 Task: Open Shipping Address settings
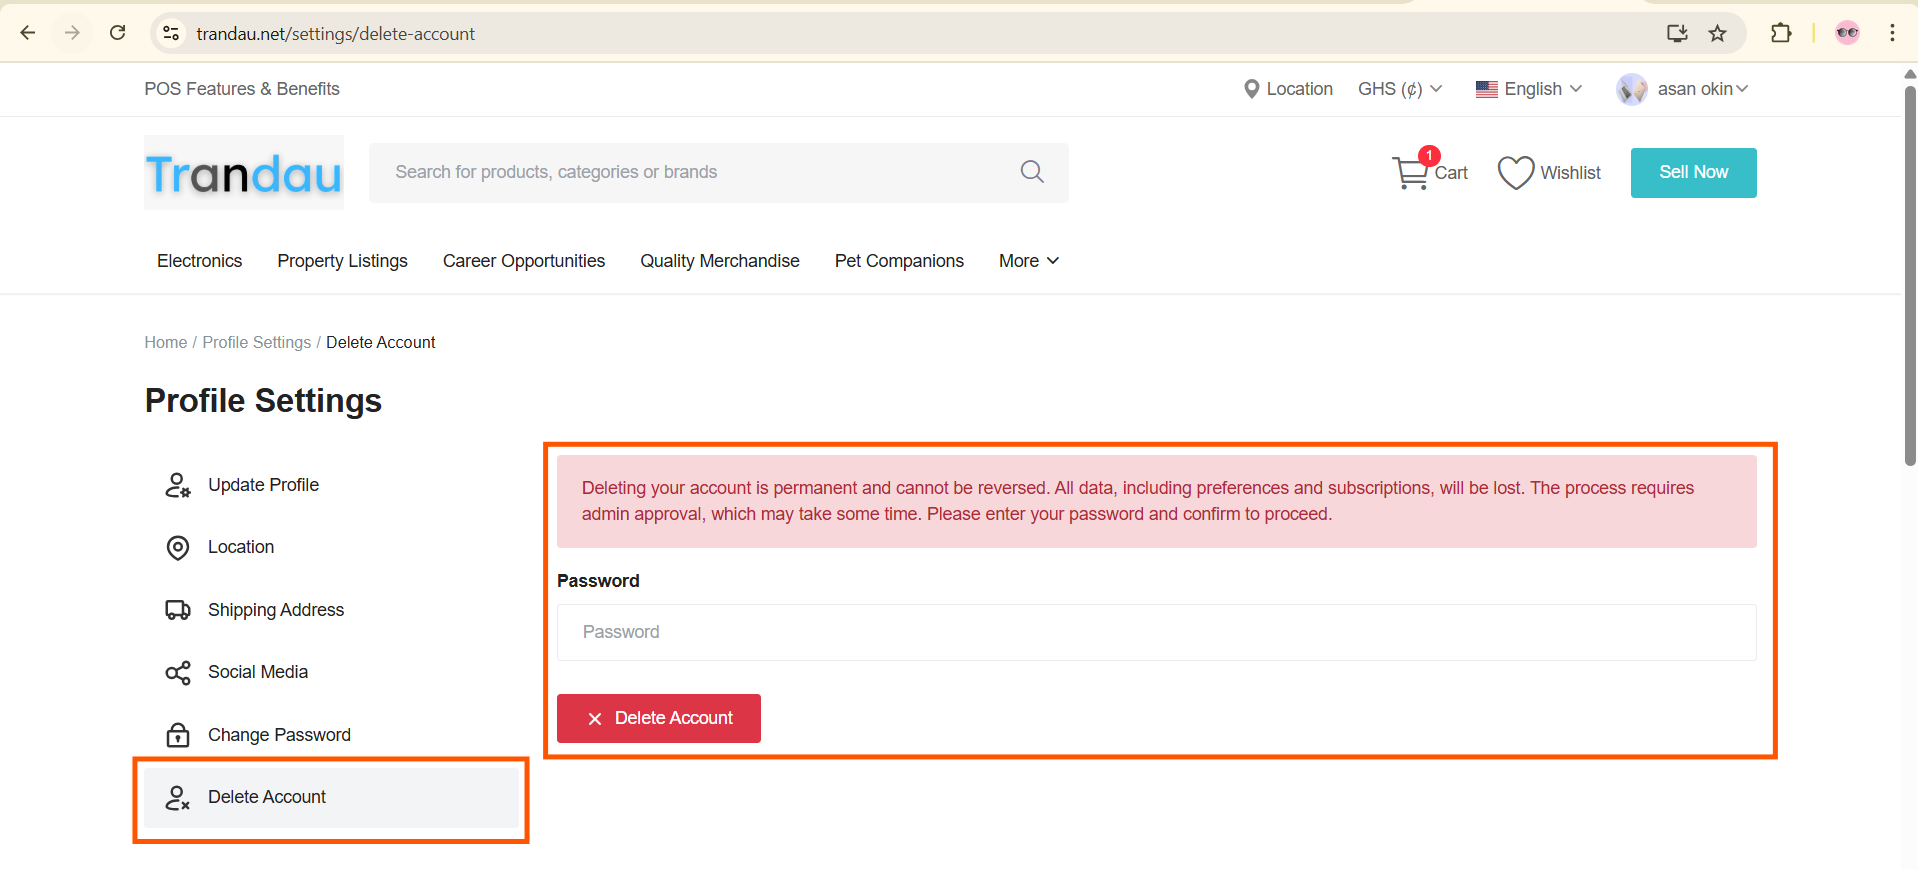click(x=275, y=610)
